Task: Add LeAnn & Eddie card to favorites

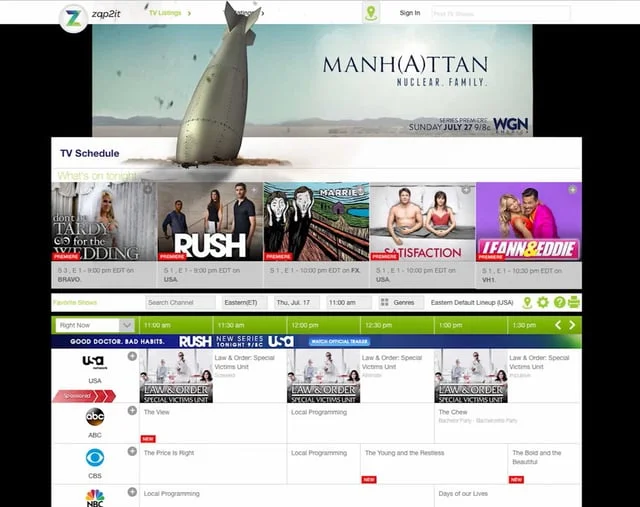Action: click(572, 189)
